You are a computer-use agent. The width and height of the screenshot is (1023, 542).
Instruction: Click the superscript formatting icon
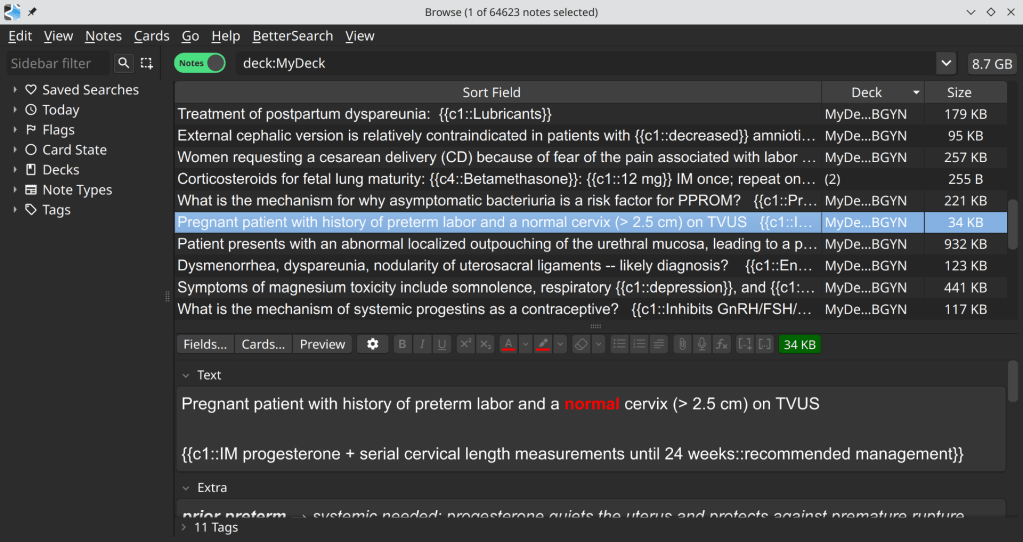point(465,344)
